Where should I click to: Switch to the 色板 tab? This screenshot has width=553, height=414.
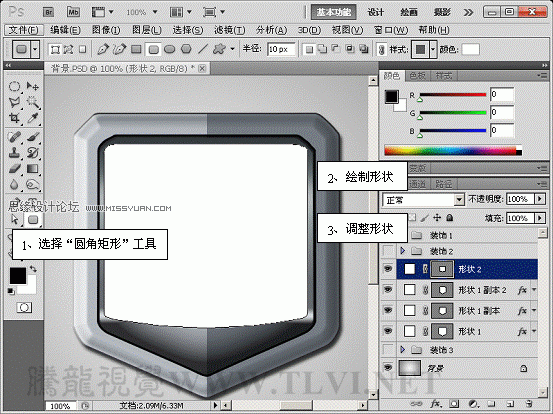click(x=418, y=75)
